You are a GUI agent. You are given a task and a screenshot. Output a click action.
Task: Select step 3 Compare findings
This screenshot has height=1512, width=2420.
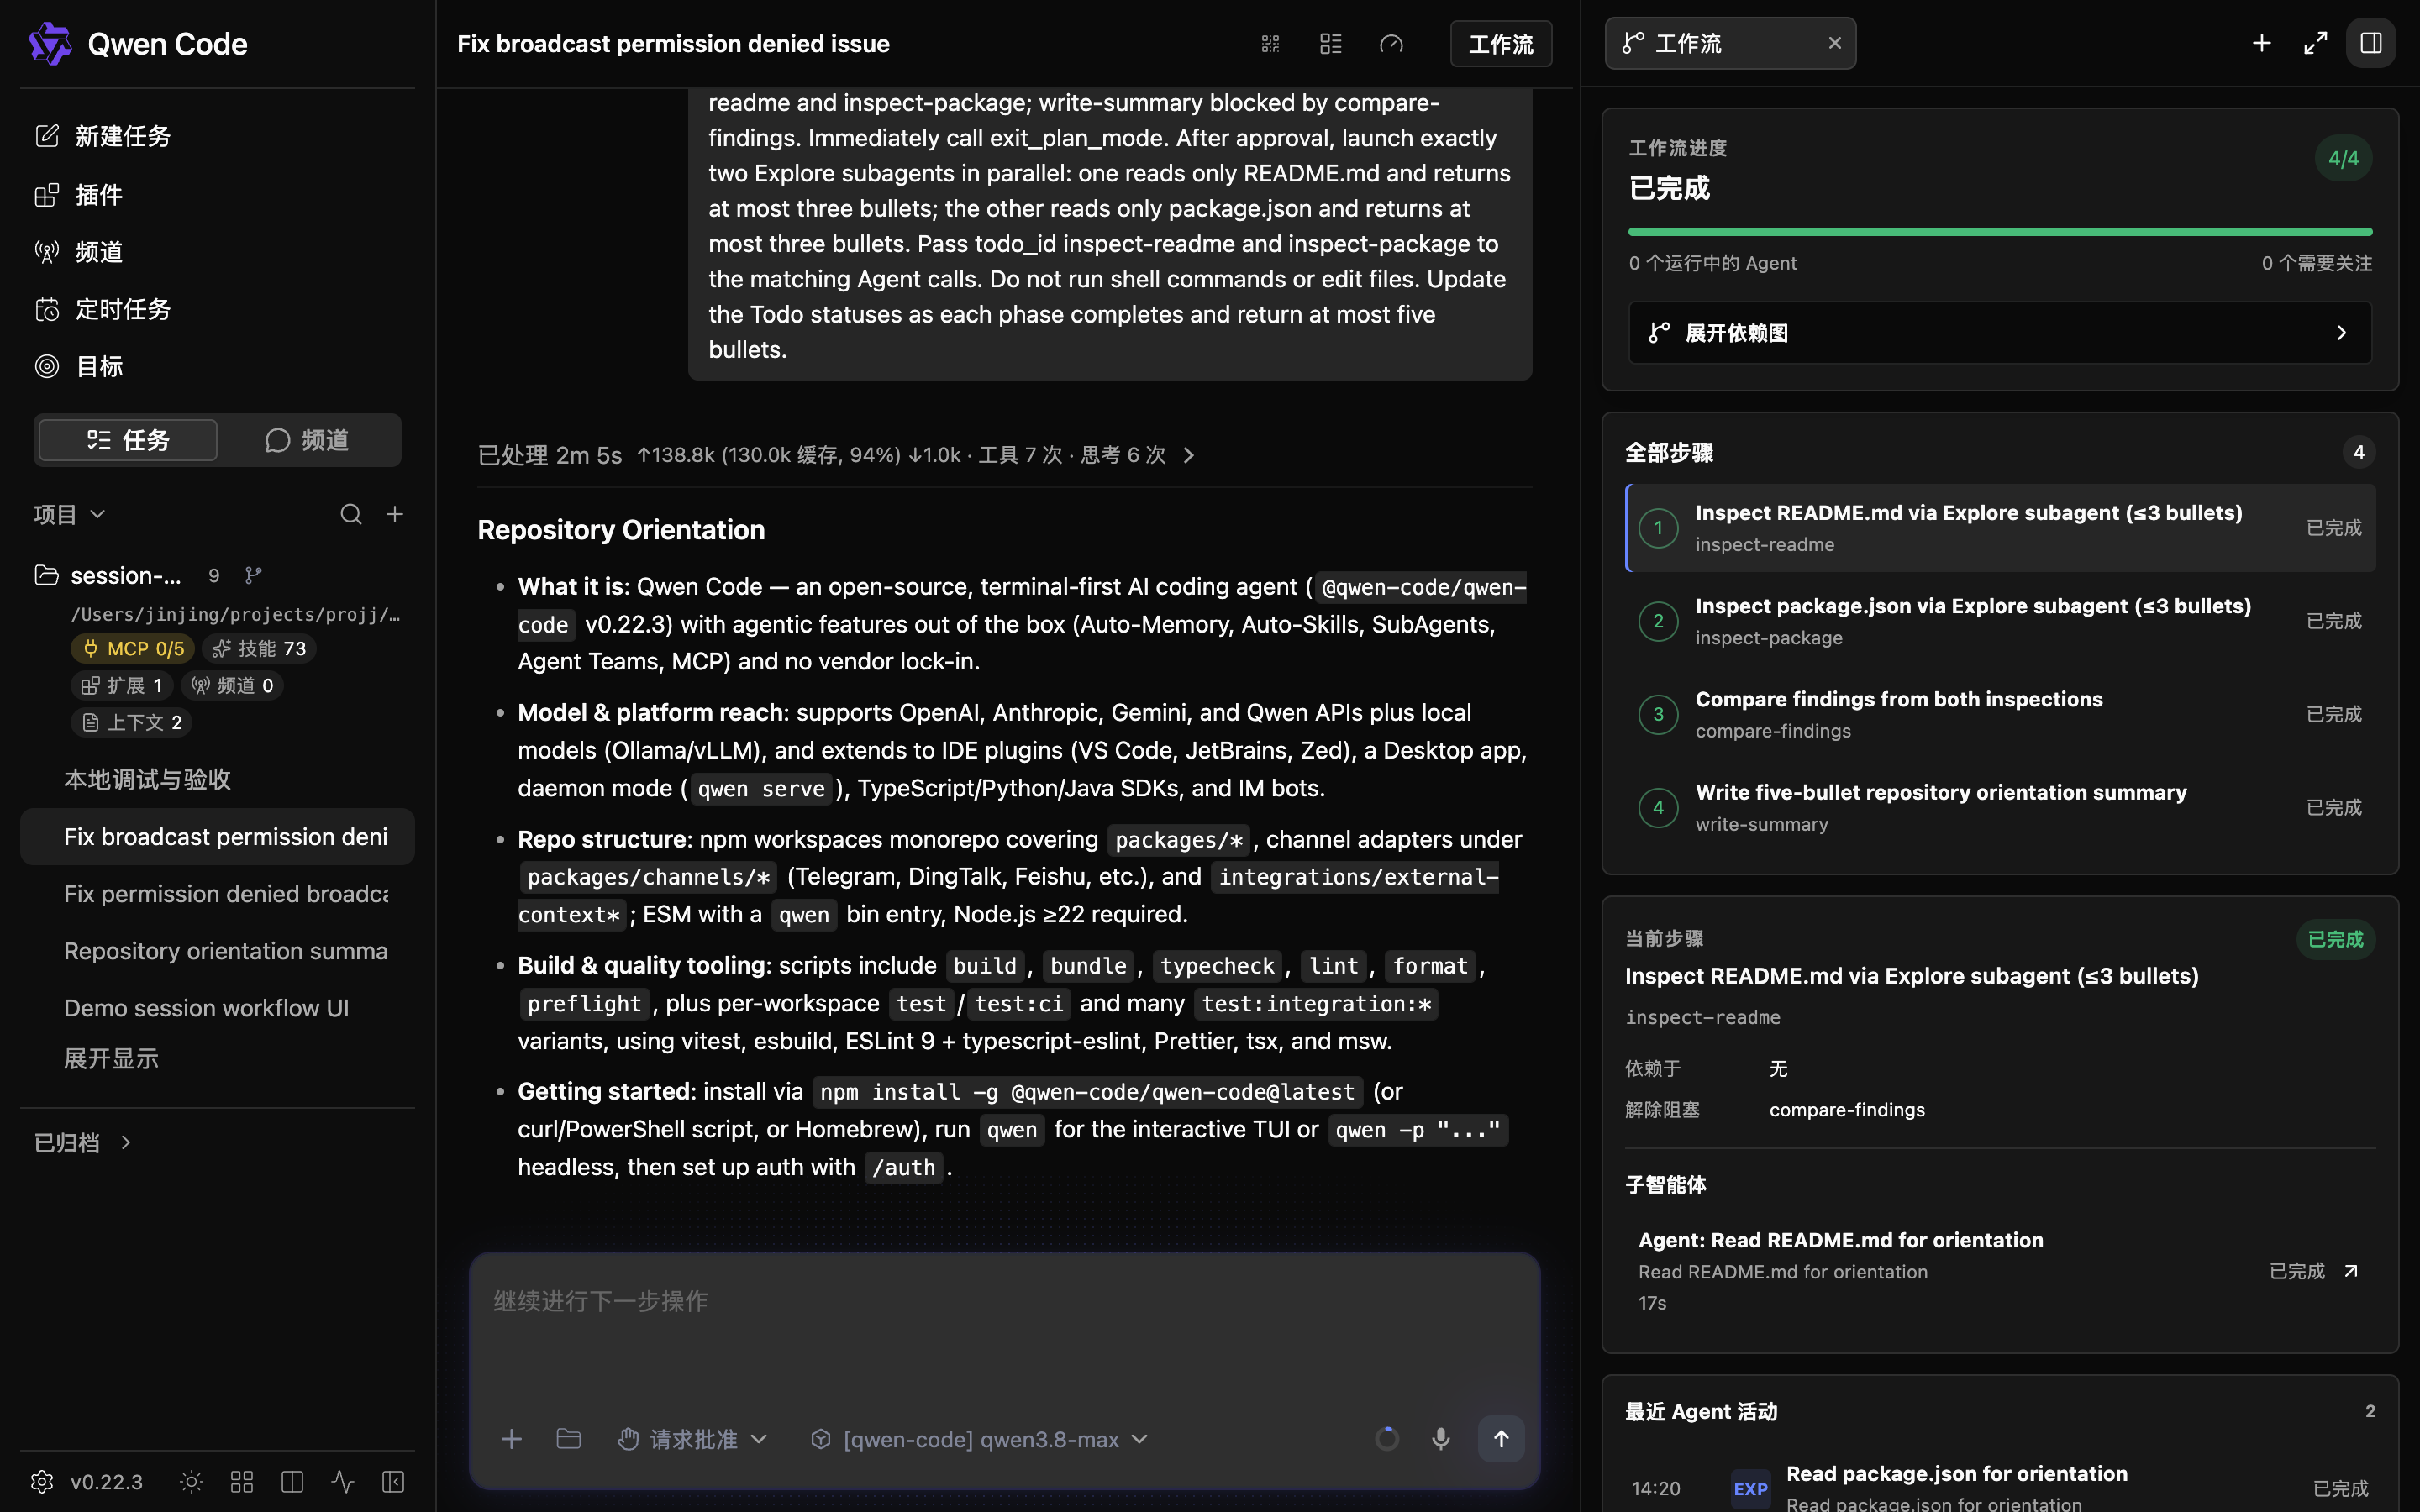(x=2000, y=714)
